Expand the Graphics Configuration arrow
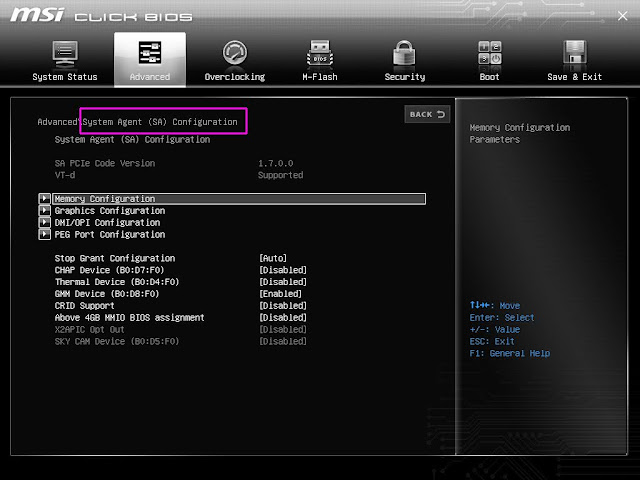 pos(44,211)
